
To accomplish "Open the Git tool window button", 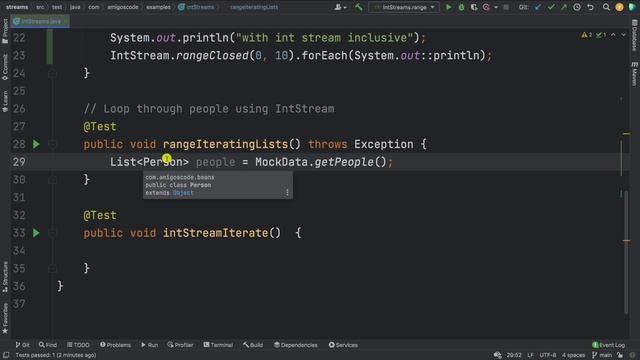I will [x=22, y=345].
